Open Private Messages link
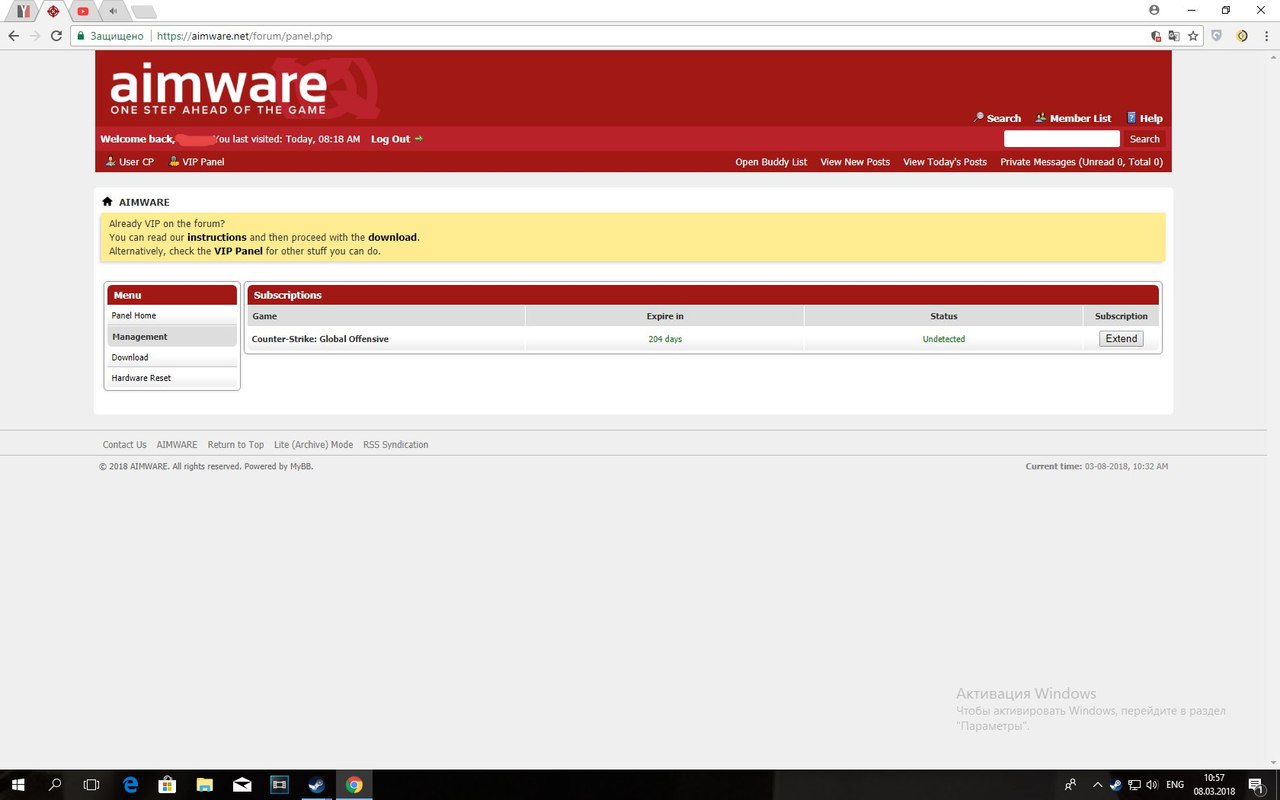1280x800 pixels. point(1081,162)
